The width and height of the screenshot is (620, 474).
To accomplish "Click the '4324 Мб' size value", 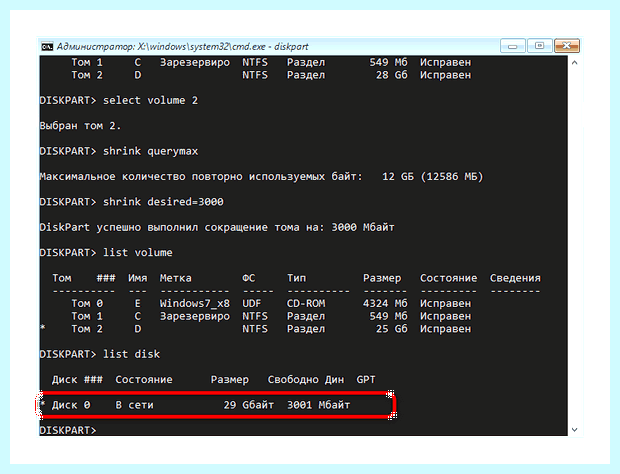I will point(385,304).
